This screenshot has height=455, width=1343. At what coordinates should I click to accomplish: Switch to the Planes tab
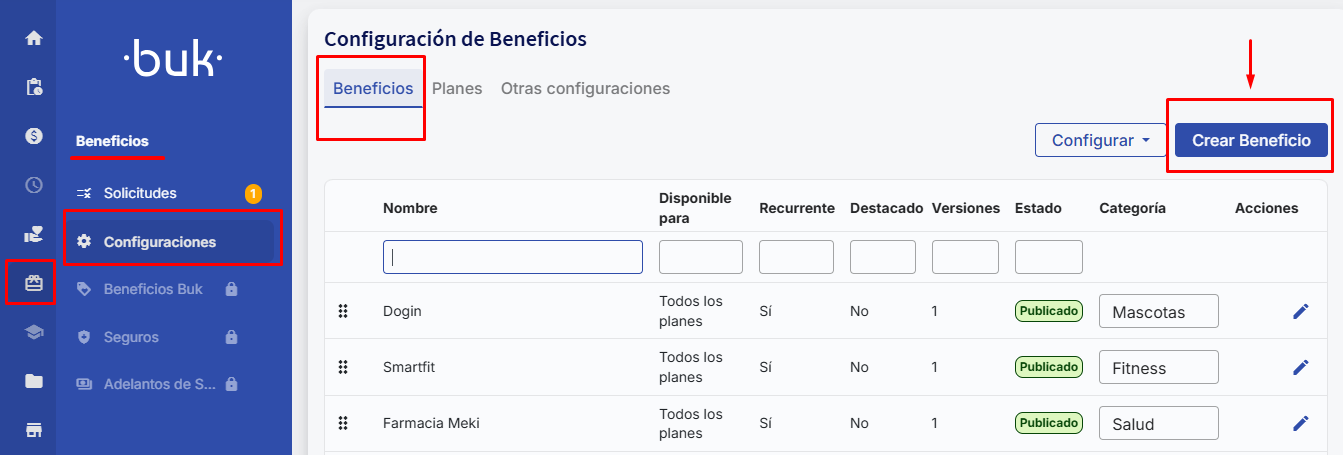457,89
